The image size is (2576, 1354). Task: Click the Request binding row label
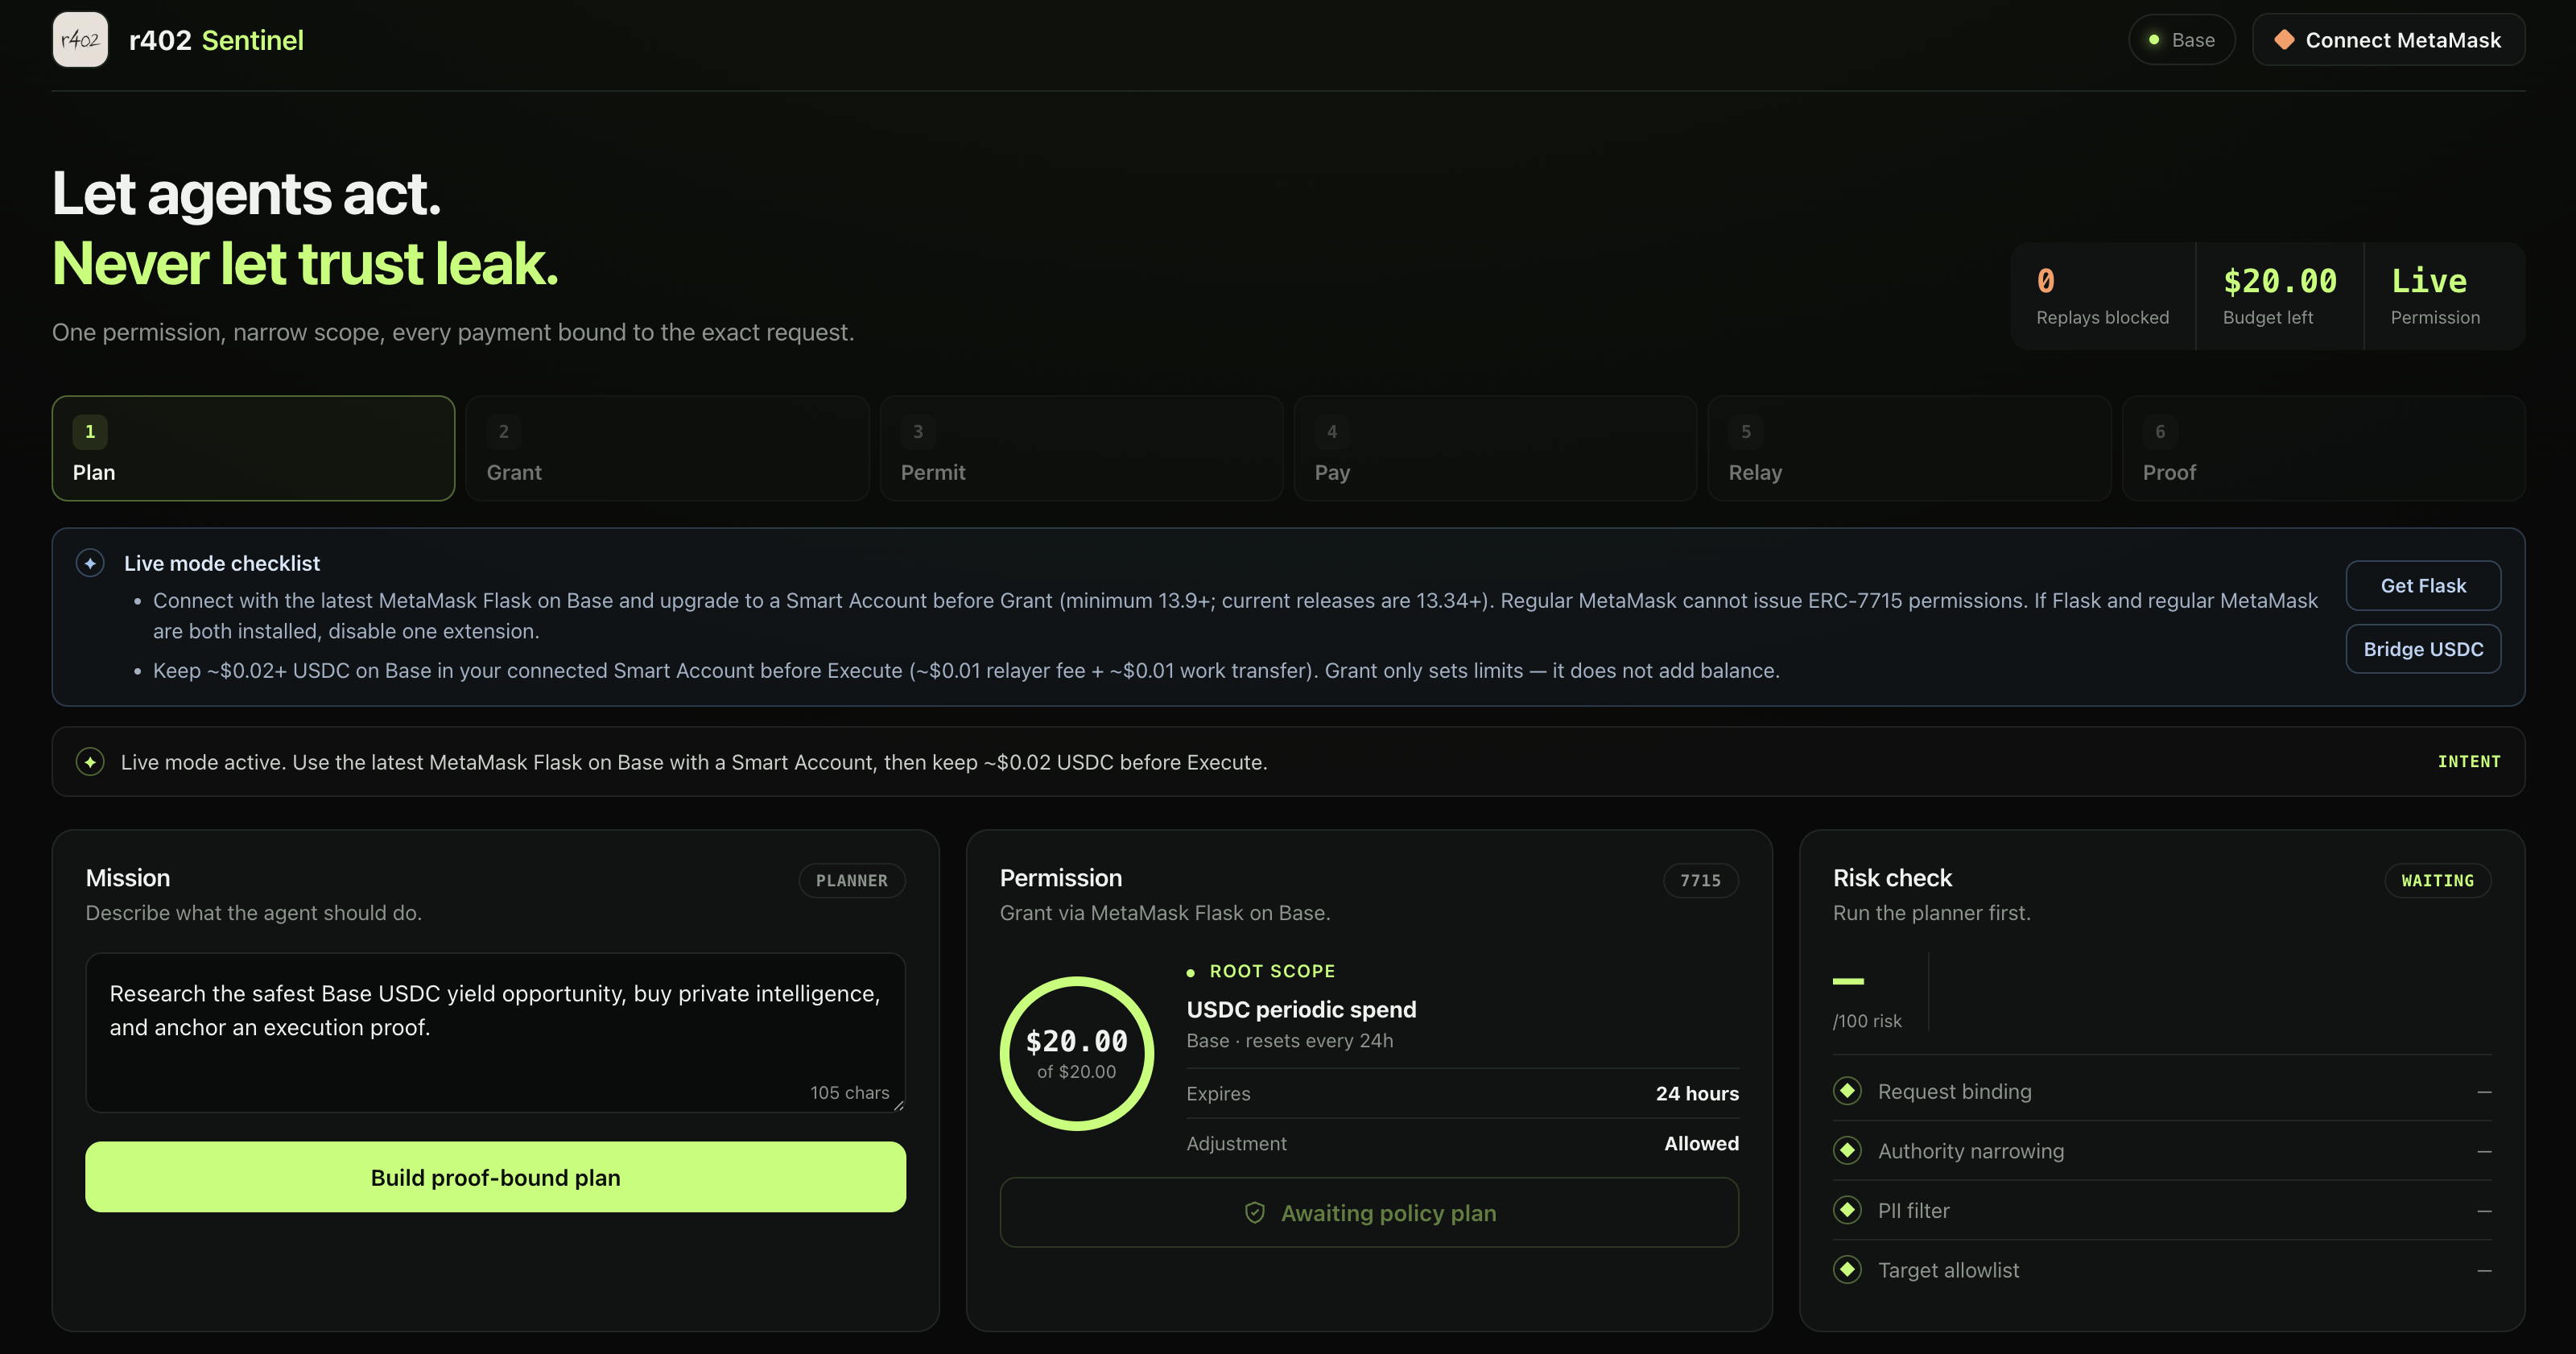[1954, 1091]
